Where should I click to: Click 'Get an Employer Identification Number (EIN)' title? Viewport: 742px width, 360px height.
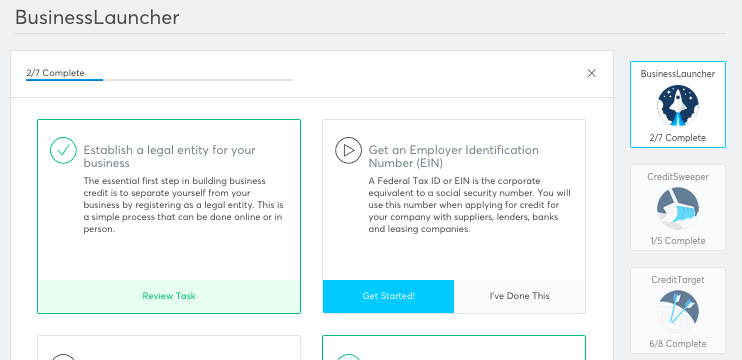453,157
